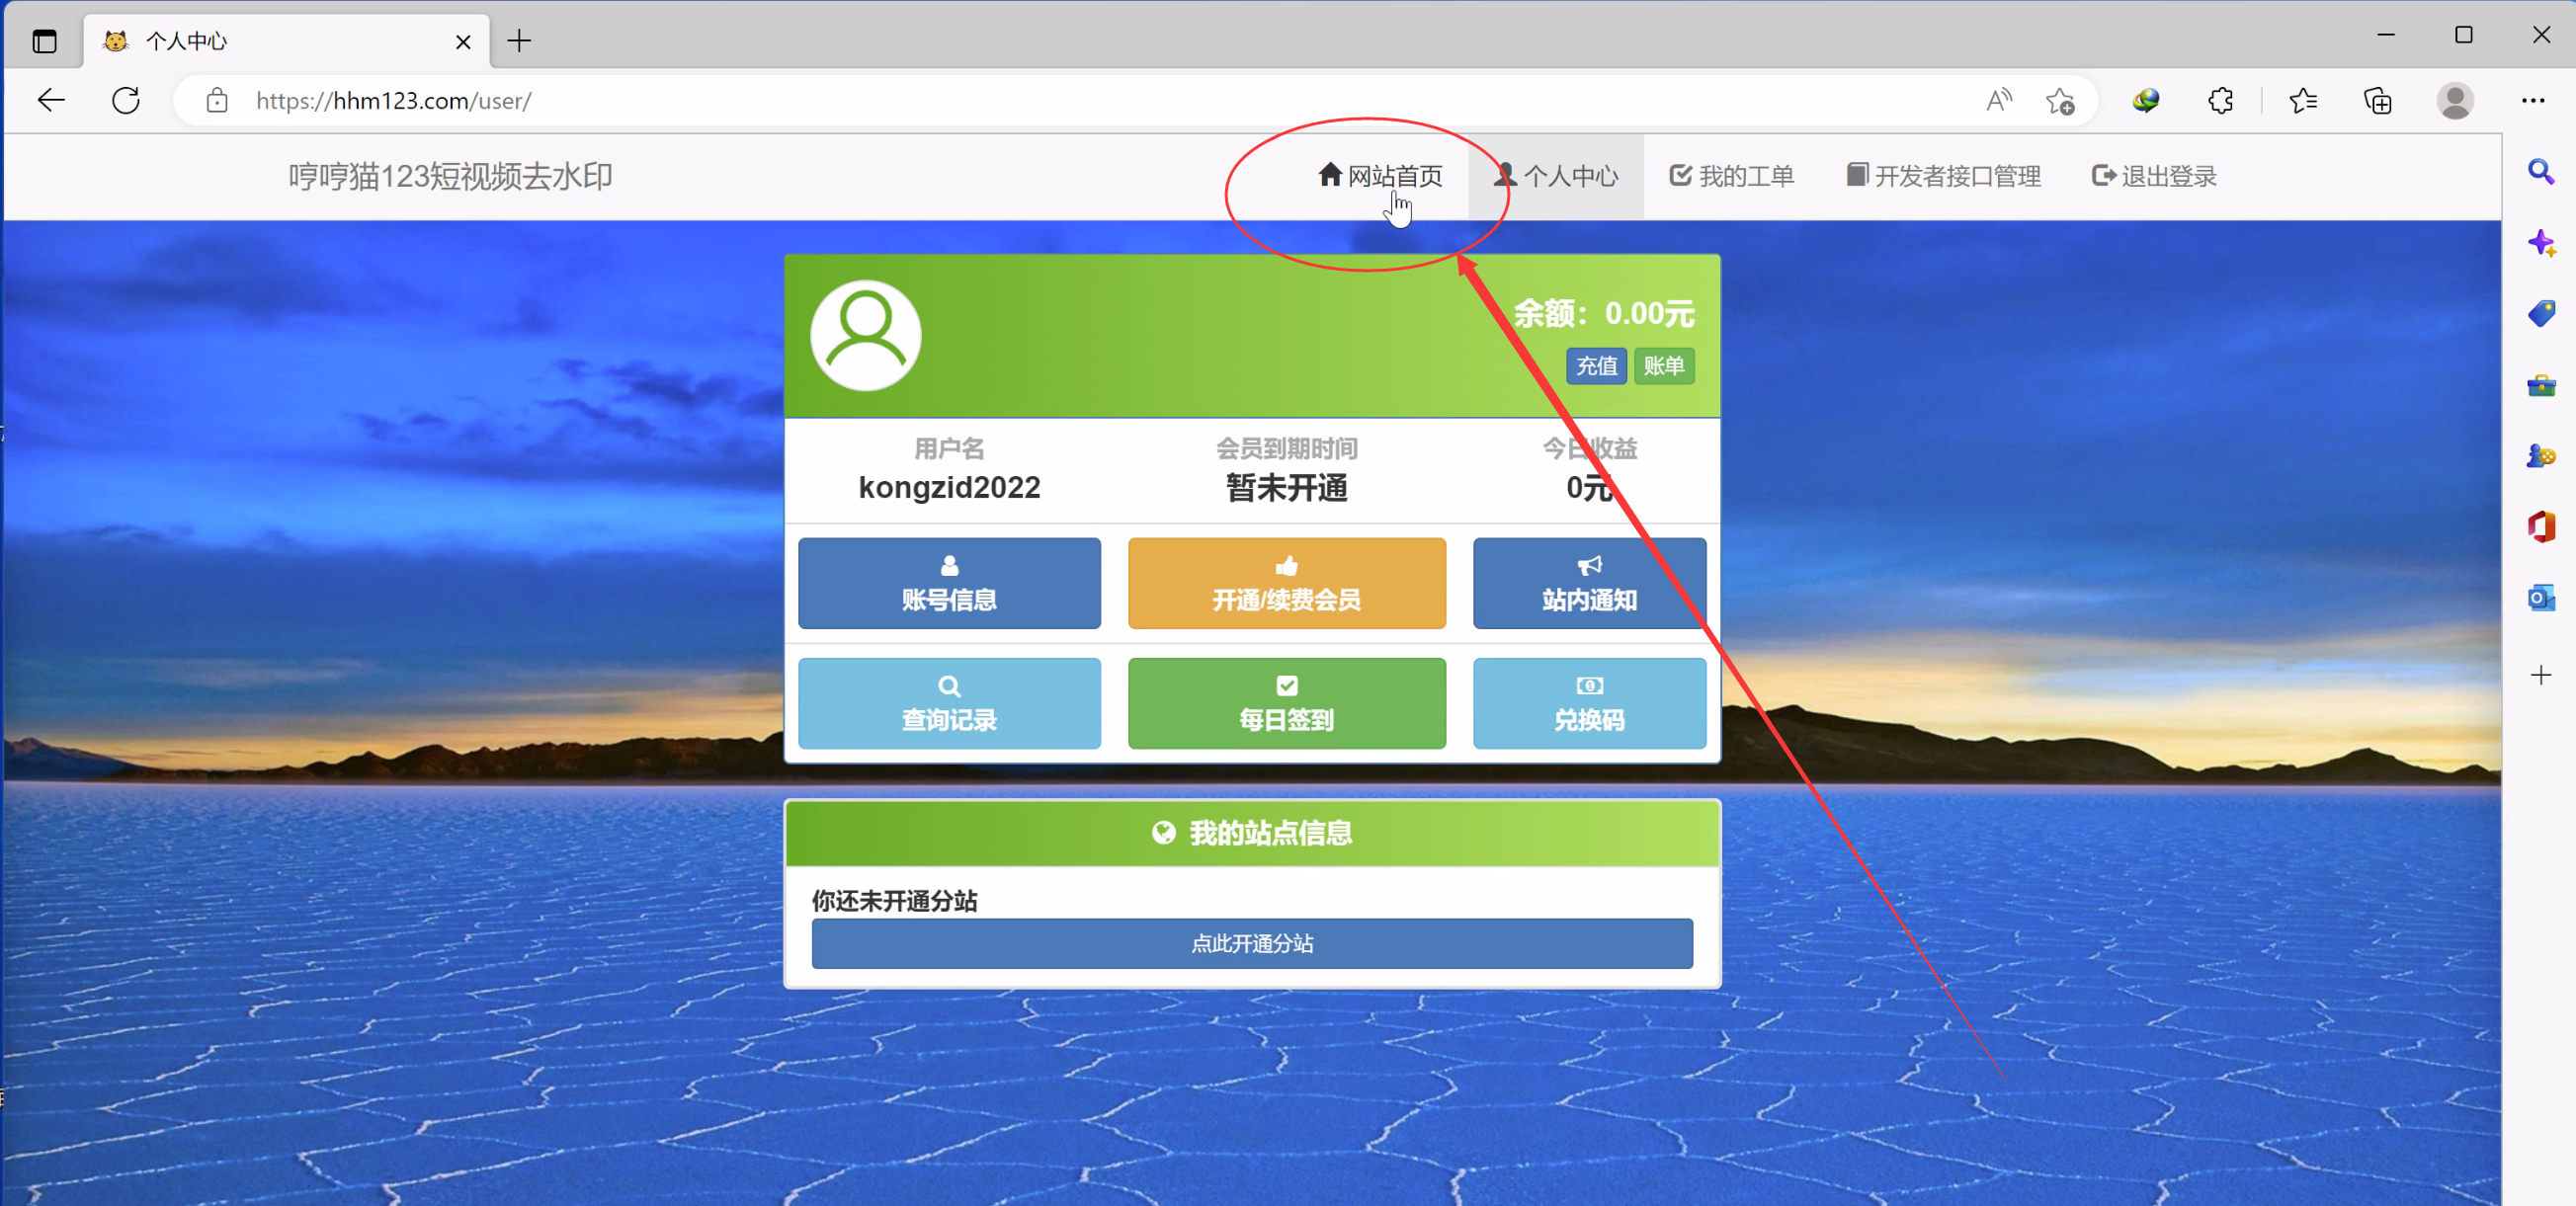Click the sidebar search magnifier icon
The image size is (2576, 1206).
tap(2541, 172)
